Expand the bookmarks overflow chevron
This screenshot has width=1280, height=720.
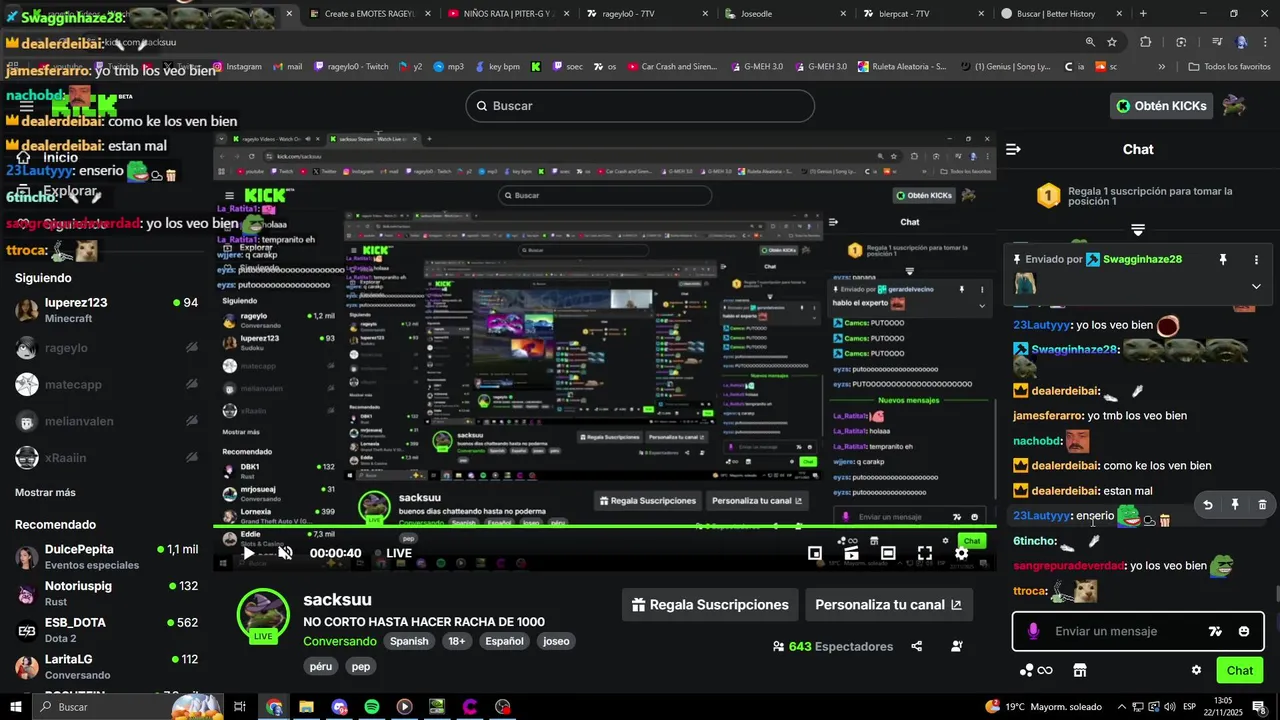1162,67
